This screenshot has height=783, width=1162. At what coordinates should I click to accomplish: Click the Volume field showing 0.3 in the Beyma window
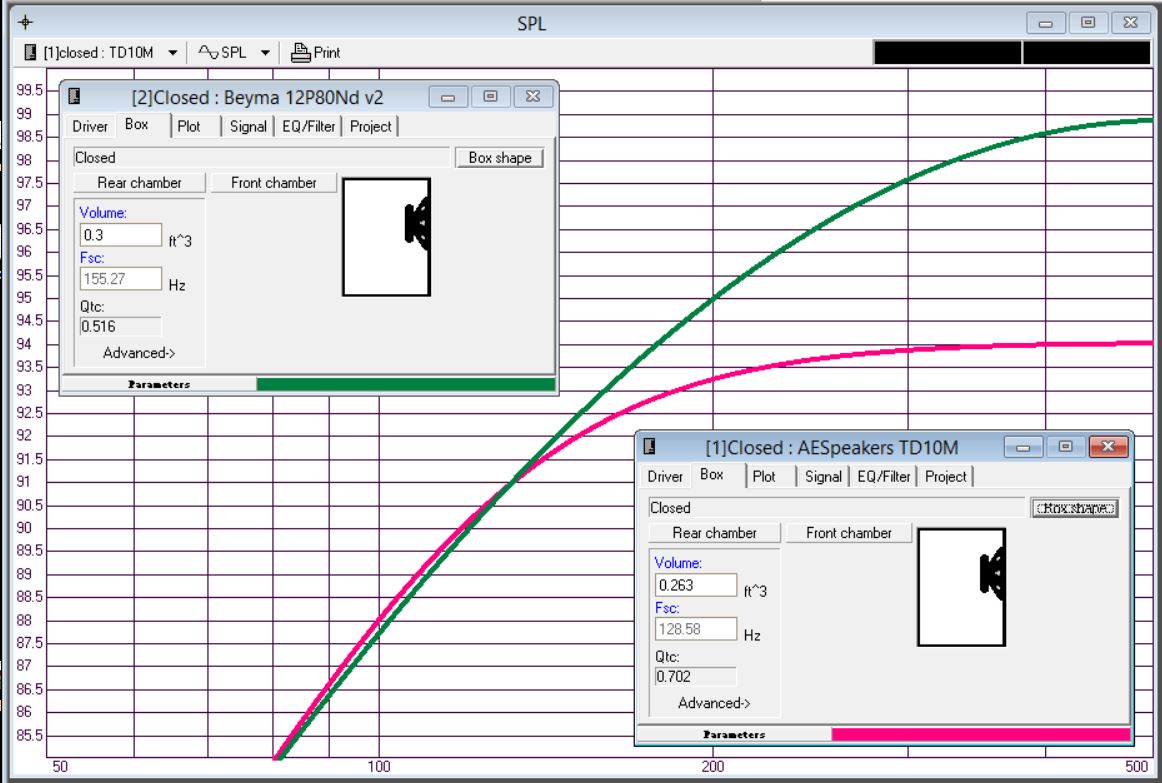coord(121,235)
